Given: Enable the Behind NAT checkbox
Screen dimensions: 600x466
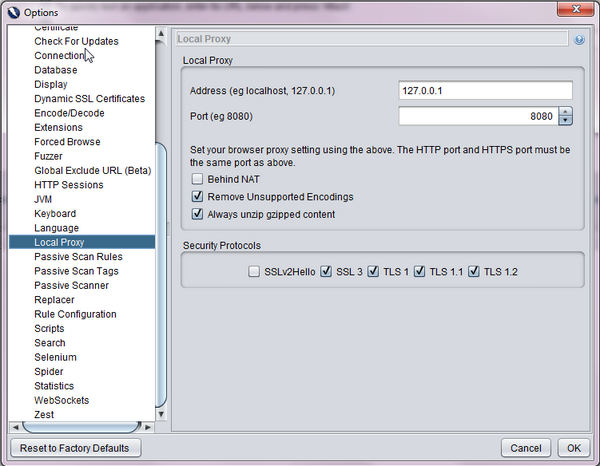Looking at the screenshot, I should coord(197,178).
